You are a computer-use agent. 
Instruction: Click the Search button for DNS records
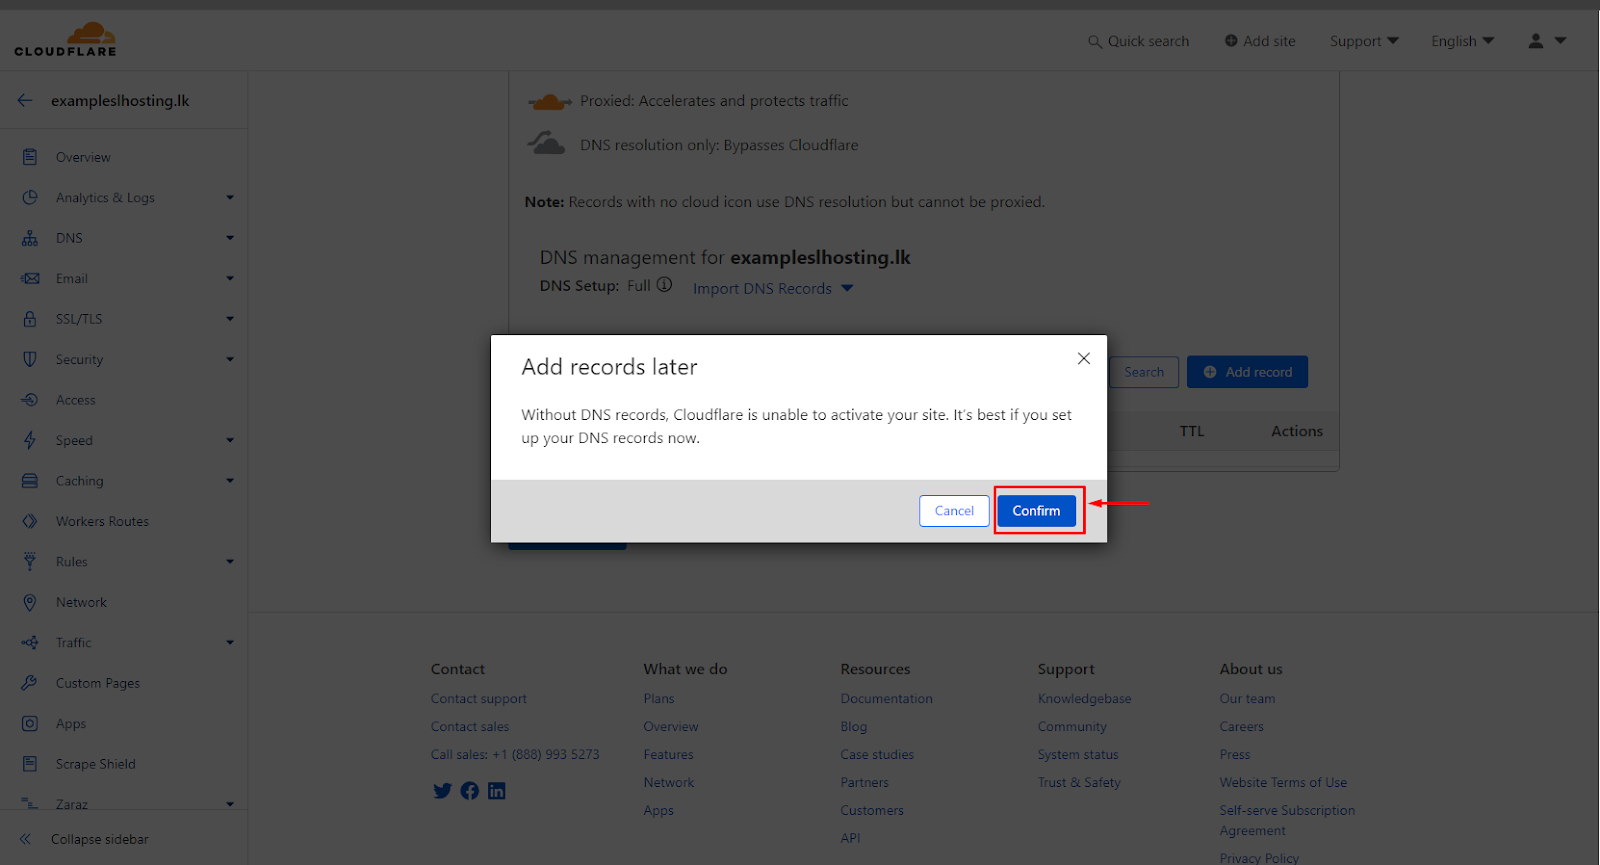pyautogui.click(x=1144, y=372)
